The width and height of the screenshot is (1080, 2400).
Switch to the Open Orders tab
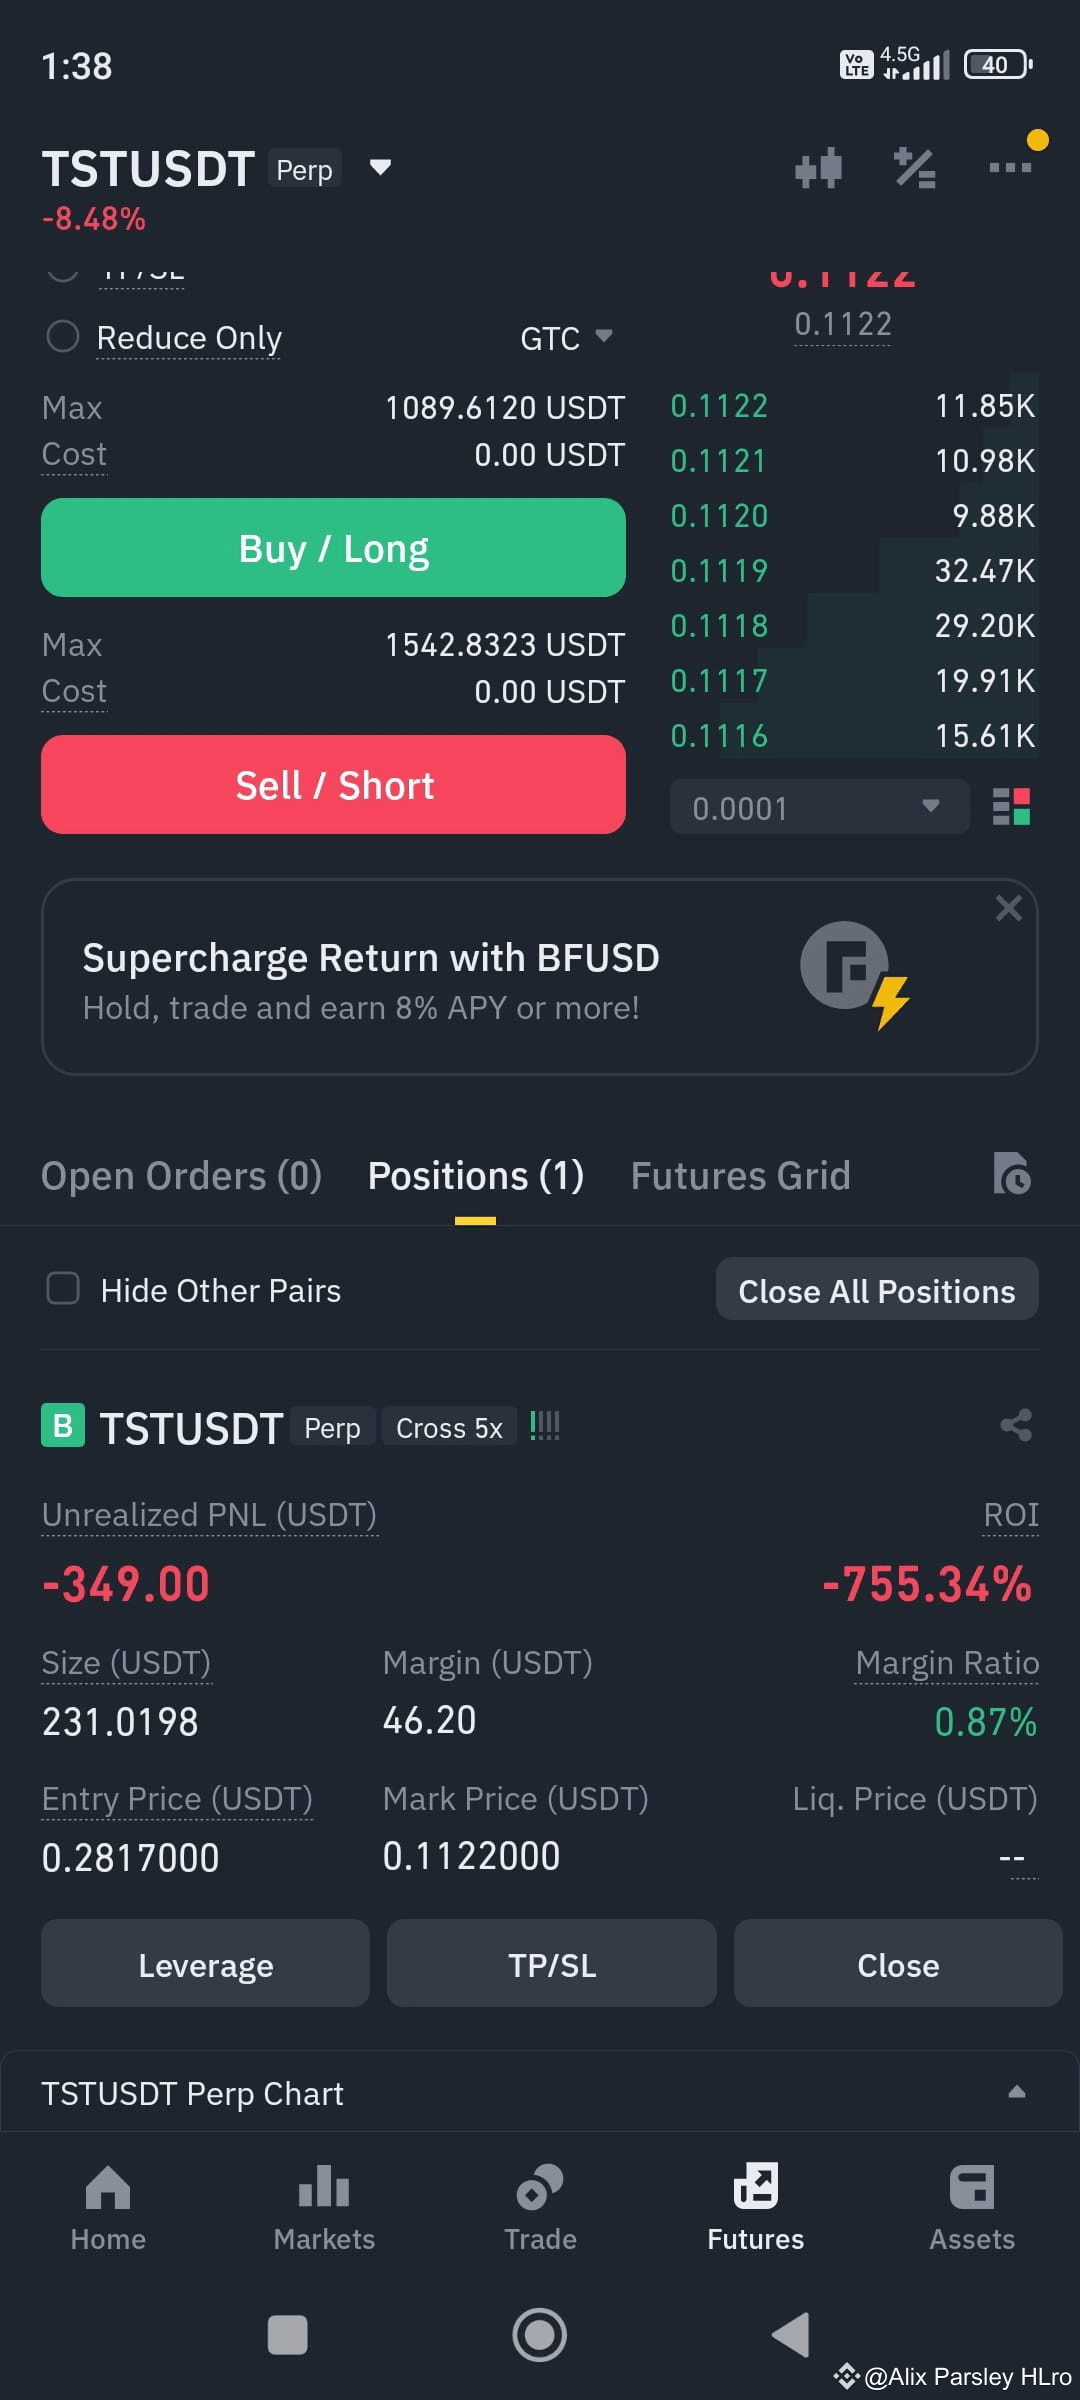pyautogui.click(x=181, y=1176)
